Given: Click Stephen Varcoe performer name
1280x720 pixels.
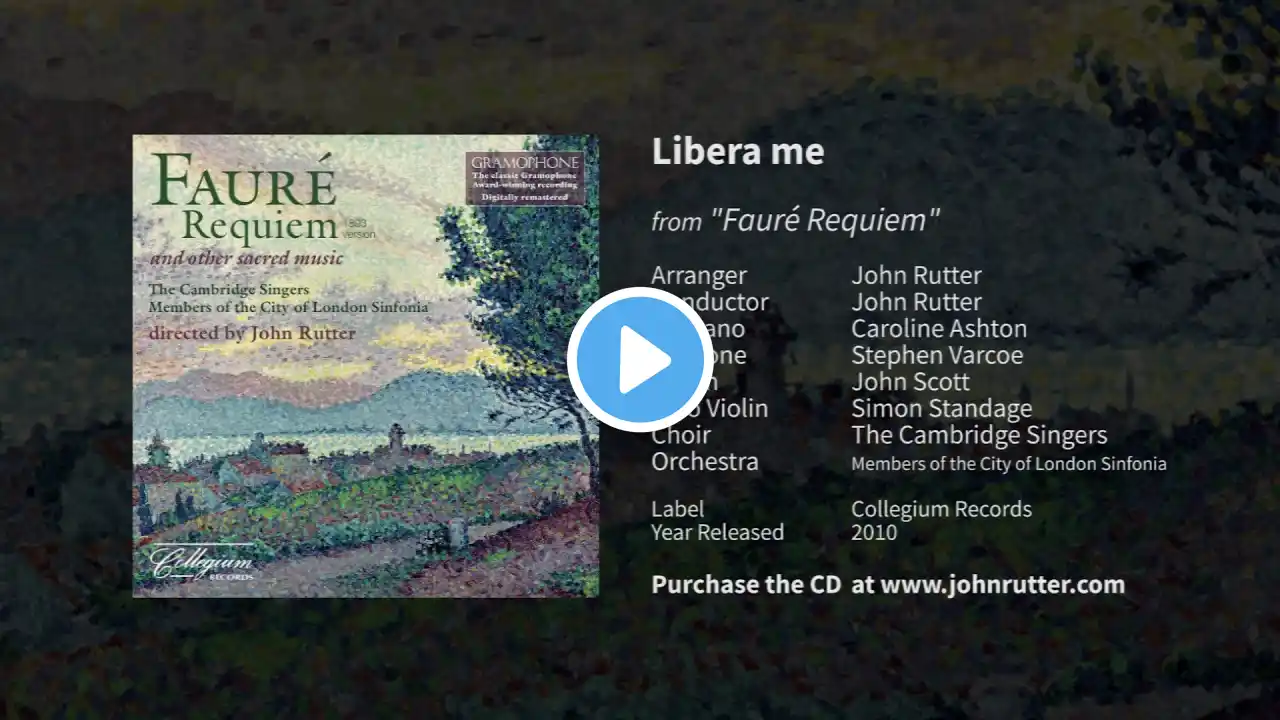Looking at the screenshot, I should pyautogui.click(x=937, y=356).
